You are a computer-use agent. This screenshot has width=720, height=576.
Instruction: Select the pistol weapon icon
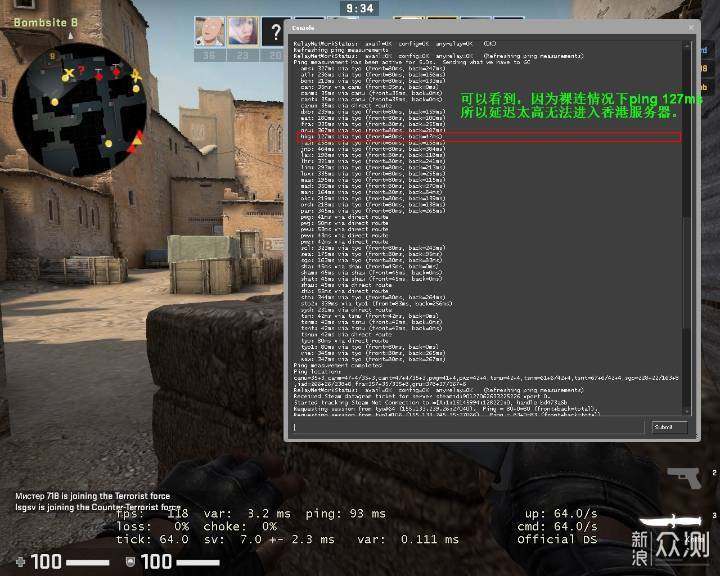pos(684,478)
